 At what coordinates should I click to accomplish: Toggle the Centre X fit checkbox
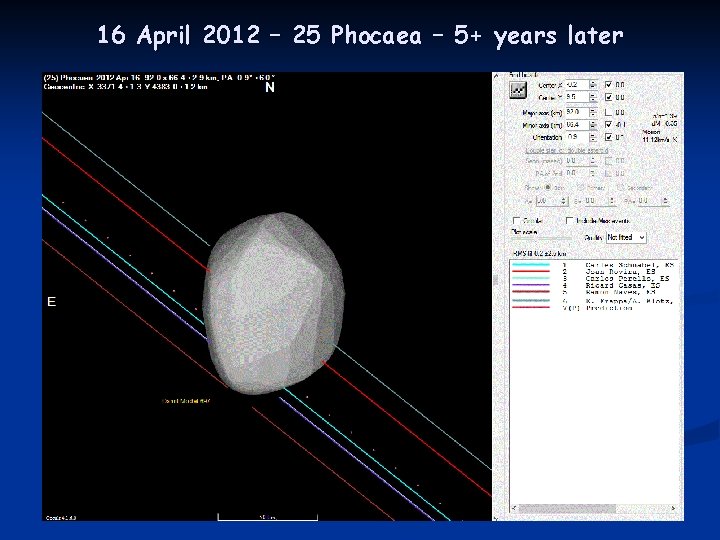click(x=608, y=84)
